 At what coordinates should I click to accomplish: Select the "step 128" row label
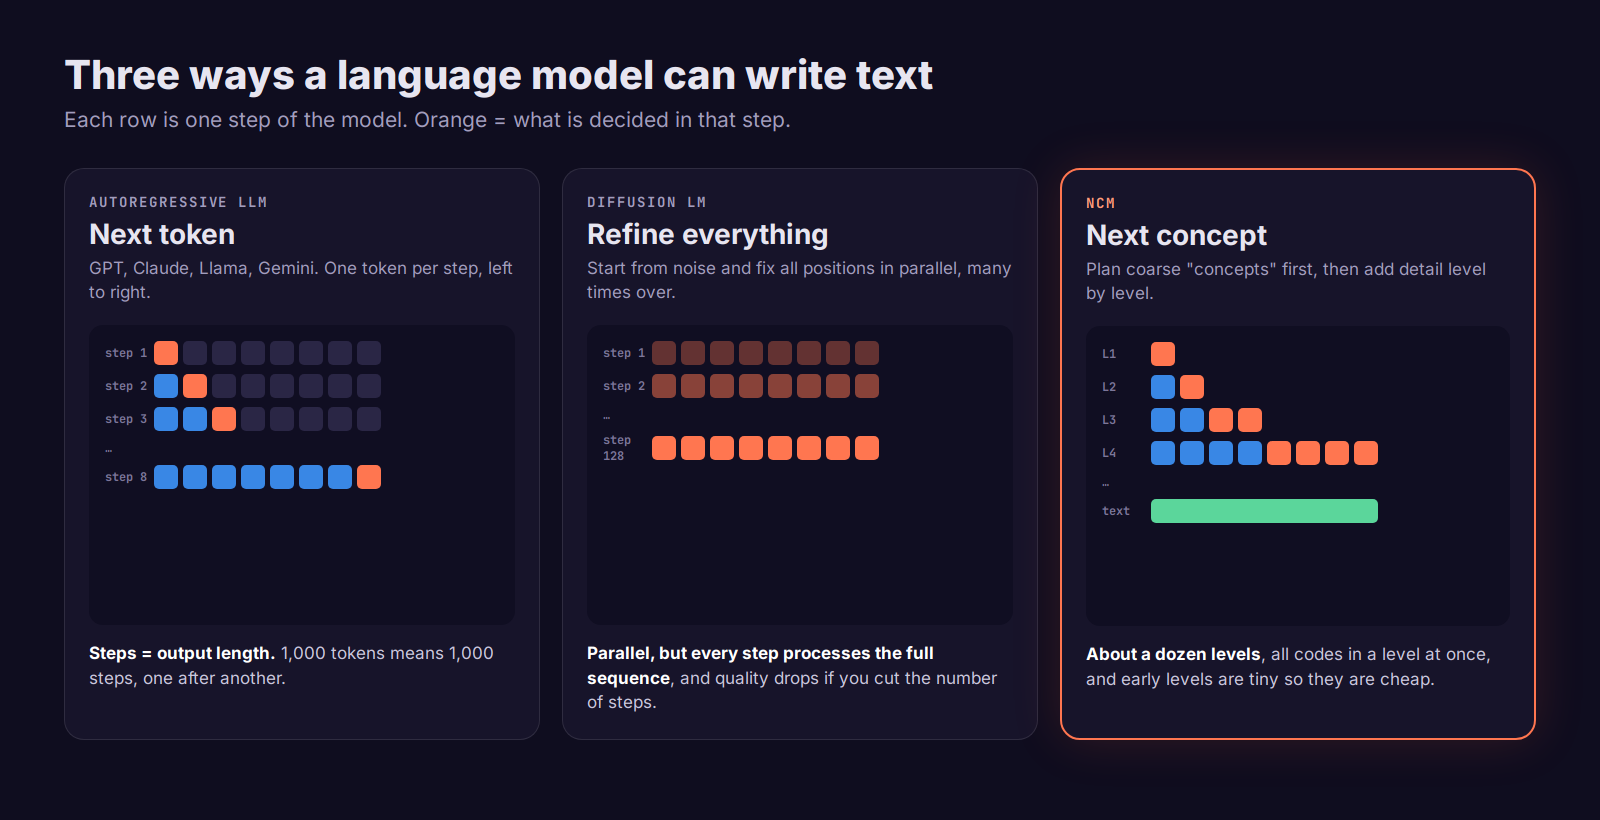pyautogui.click(x=617, y=448)
